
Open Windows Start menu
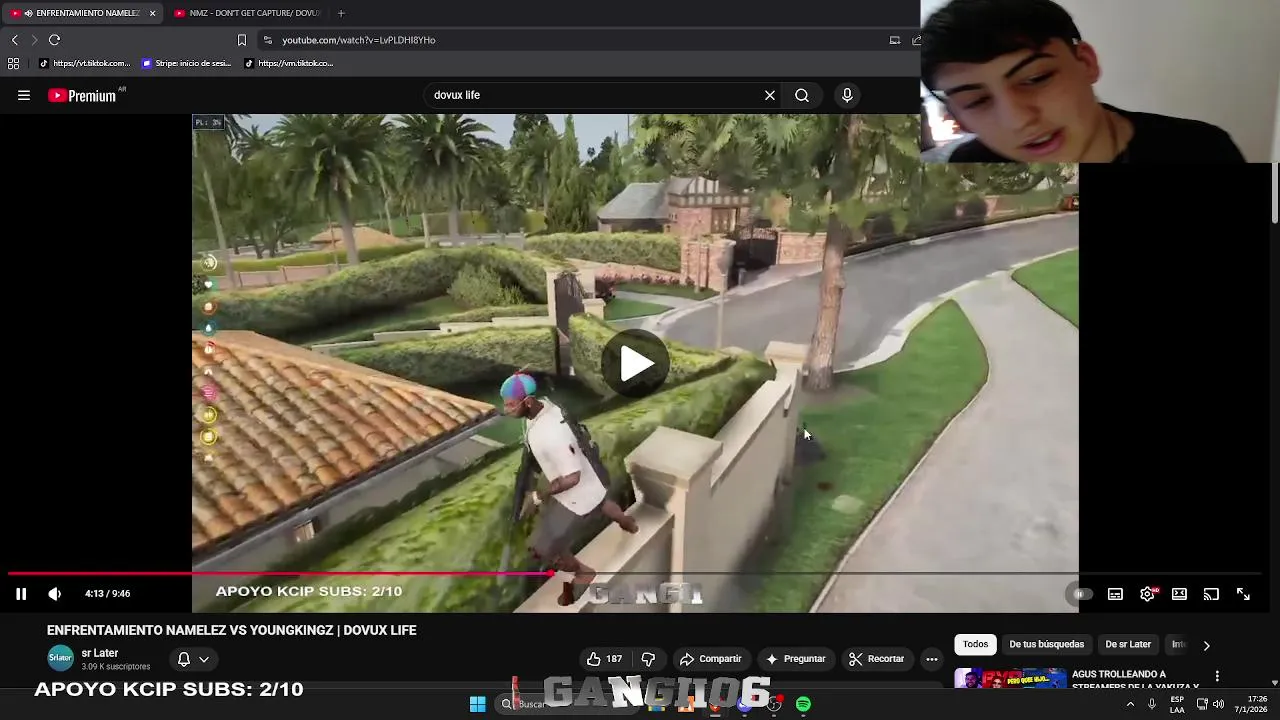[x=478, y=704]
